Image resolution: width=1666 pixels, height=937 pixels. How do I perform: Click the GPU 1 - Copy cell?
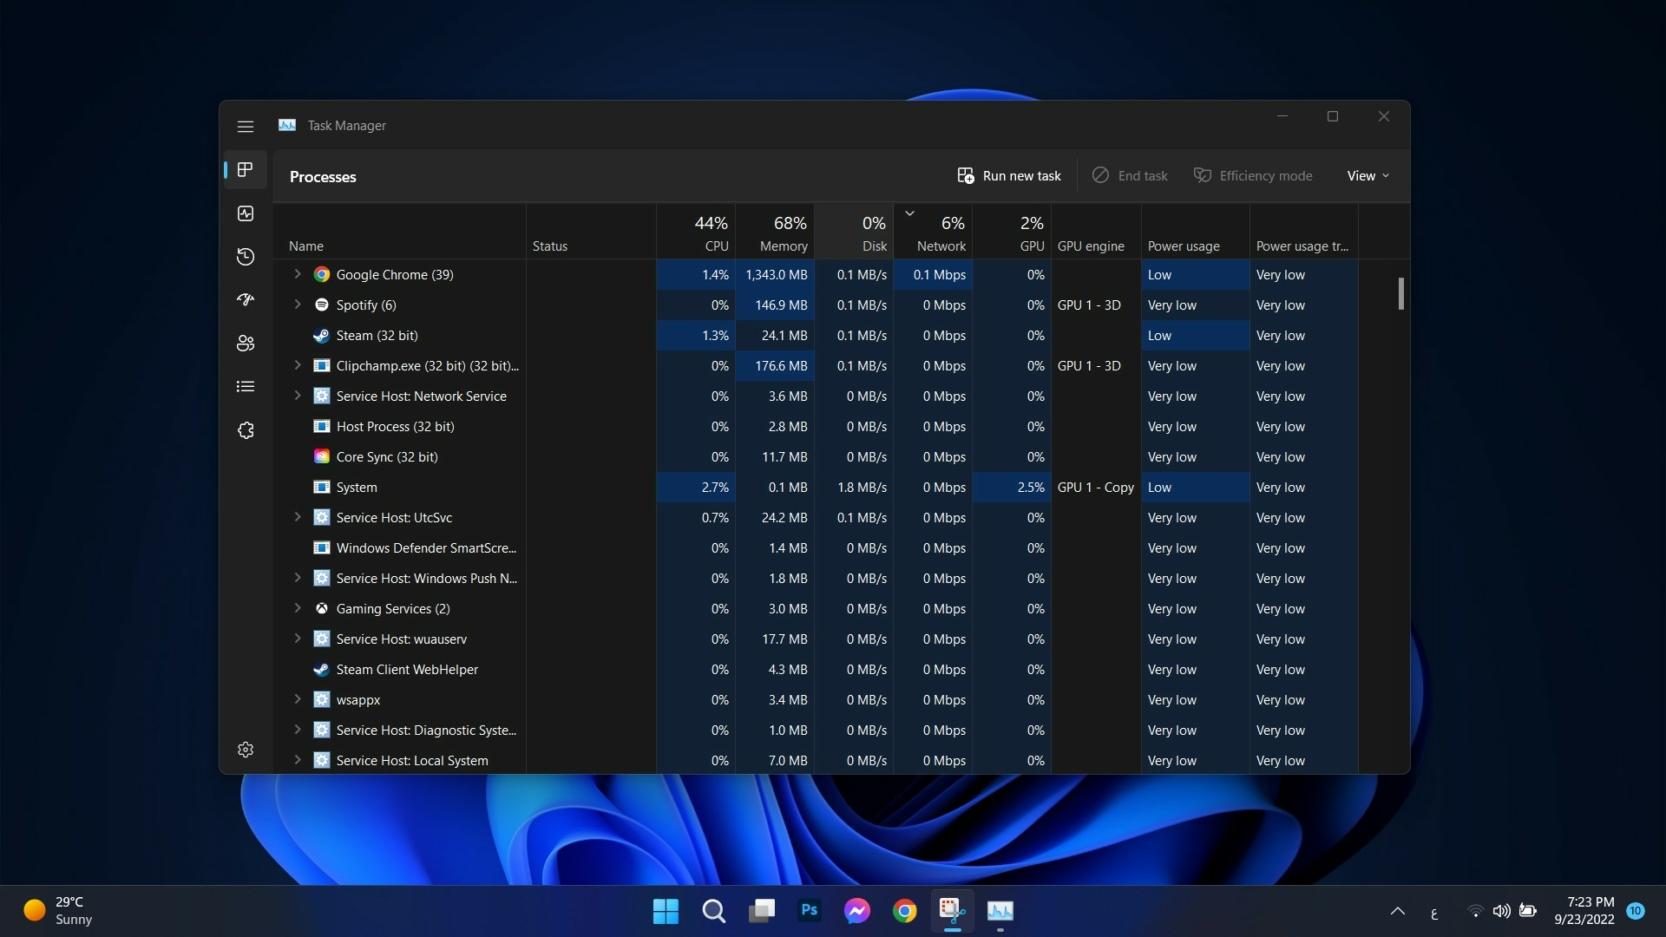point(1096,487)
